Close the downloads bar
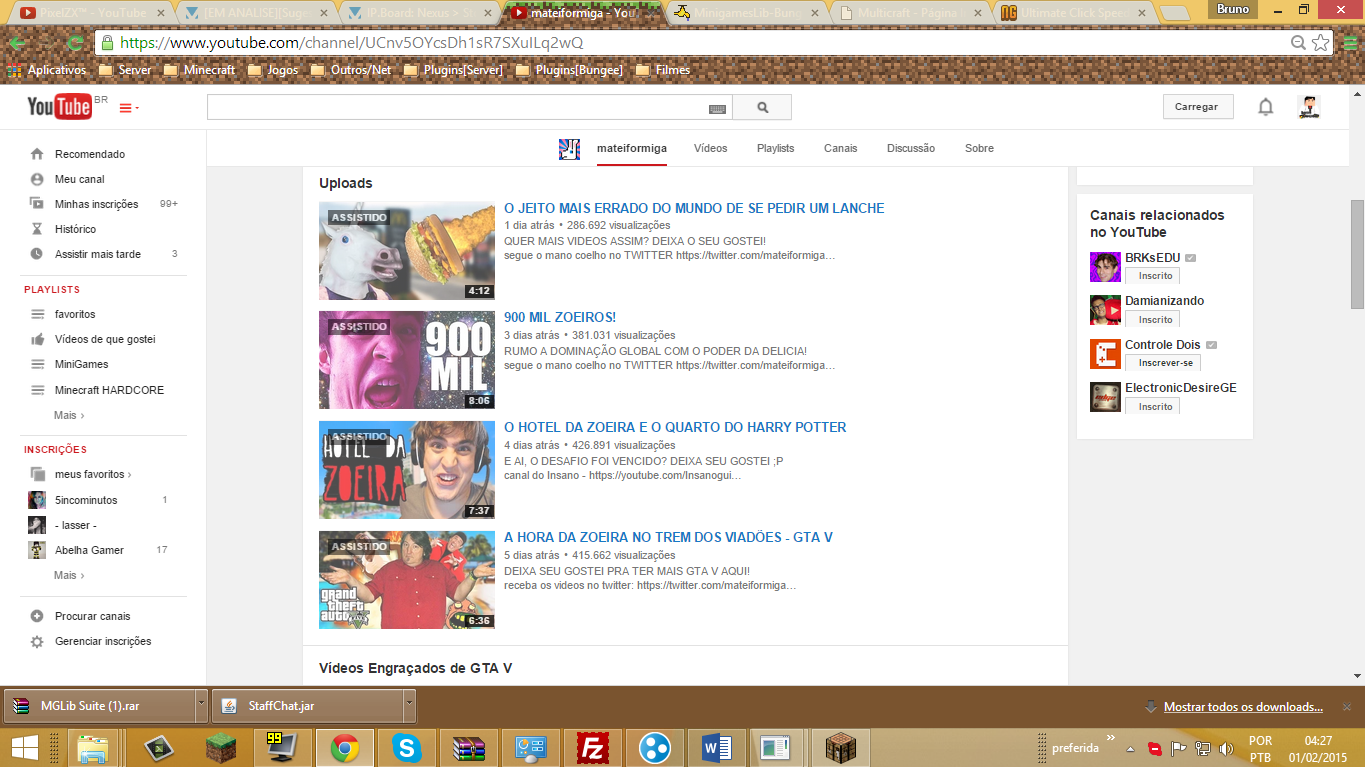 (x=1346, y=707)
